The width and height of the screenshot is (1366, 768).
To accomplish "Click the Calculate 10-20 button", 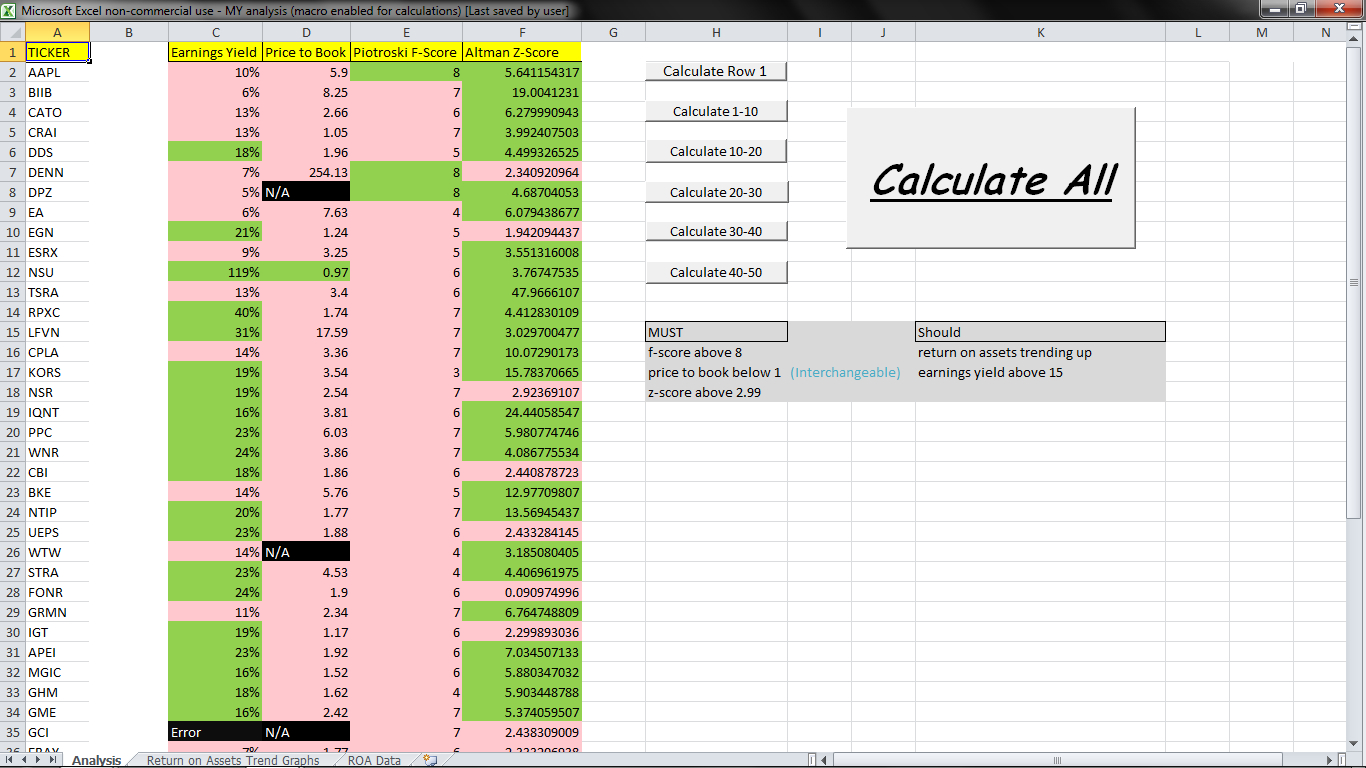I will (716, 151).
